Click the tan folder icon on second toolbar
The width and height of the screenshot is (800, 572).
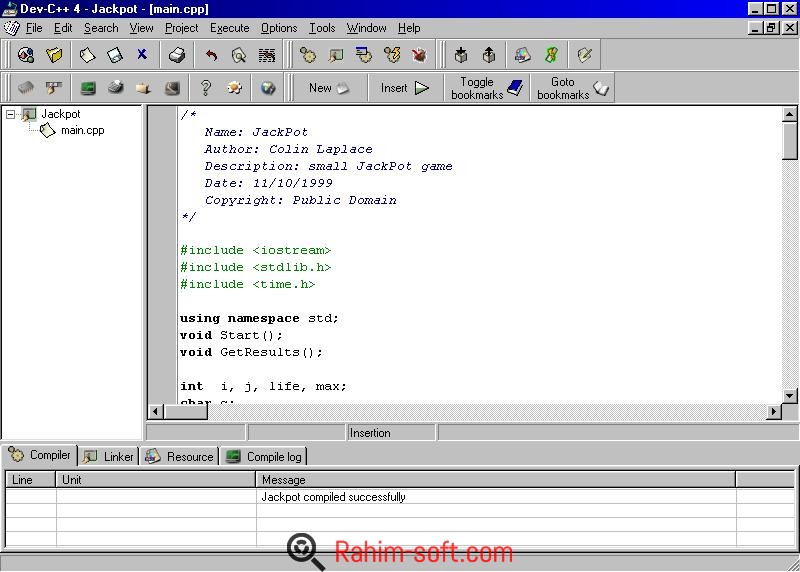coord(143,88)
